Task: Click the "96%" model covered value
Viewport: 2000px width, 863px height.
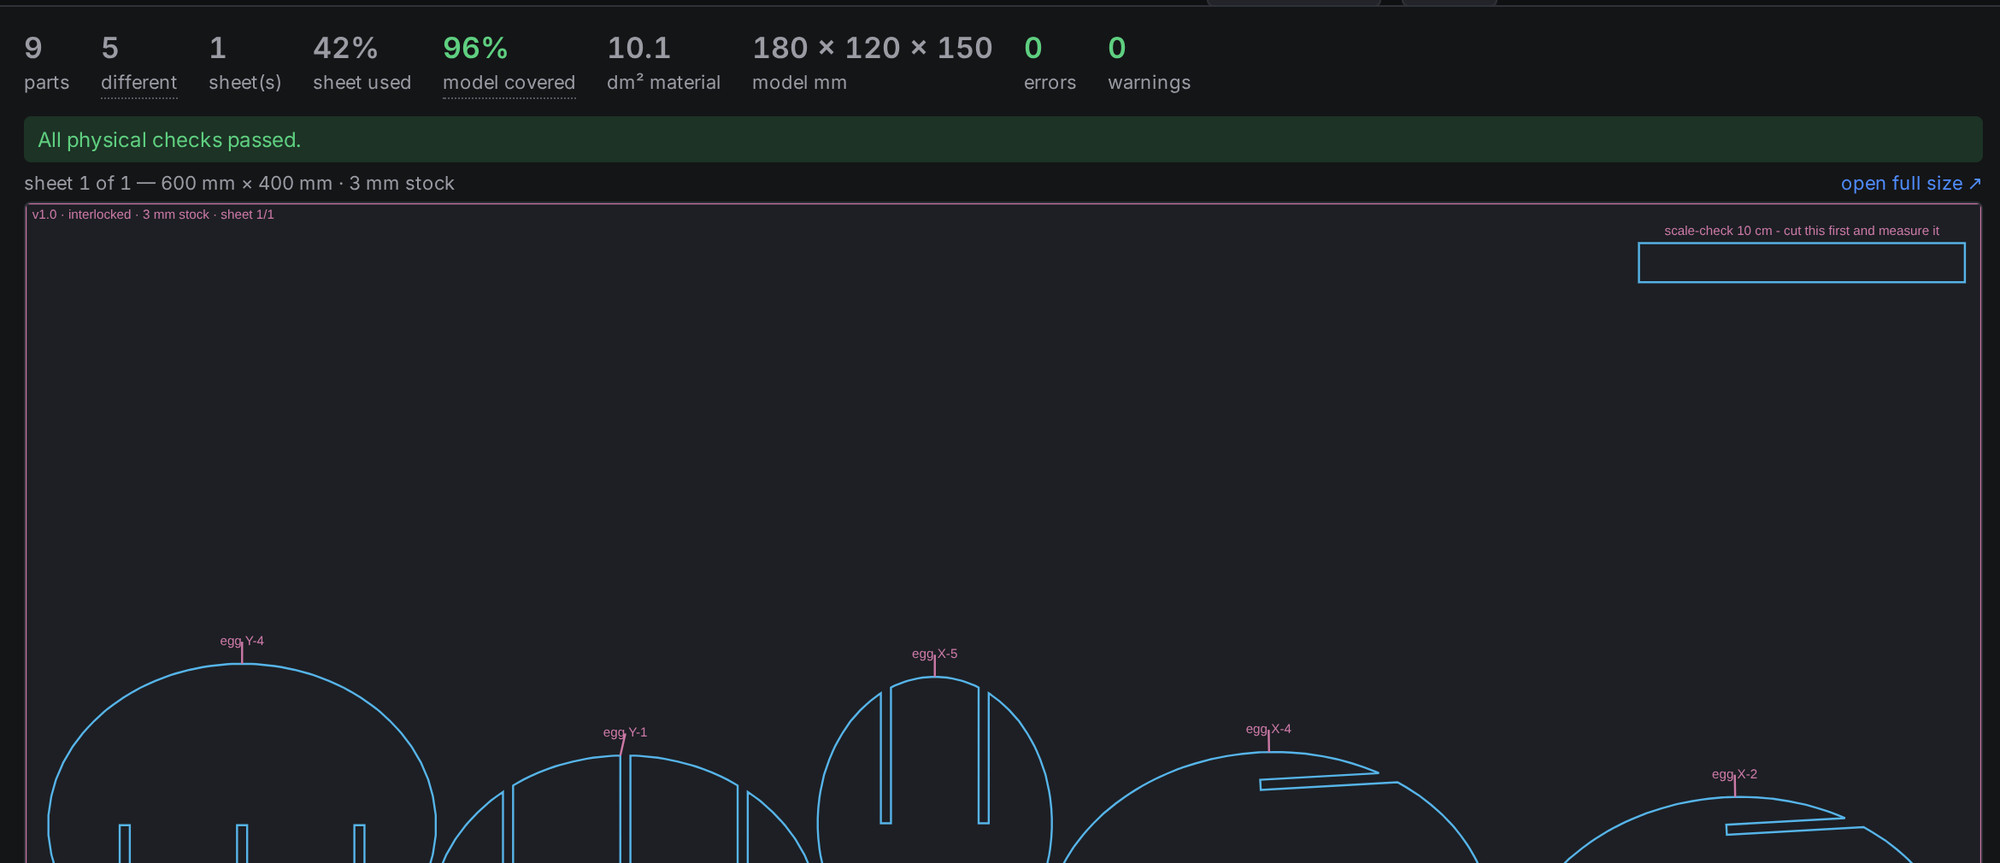Action: [475, 48]
